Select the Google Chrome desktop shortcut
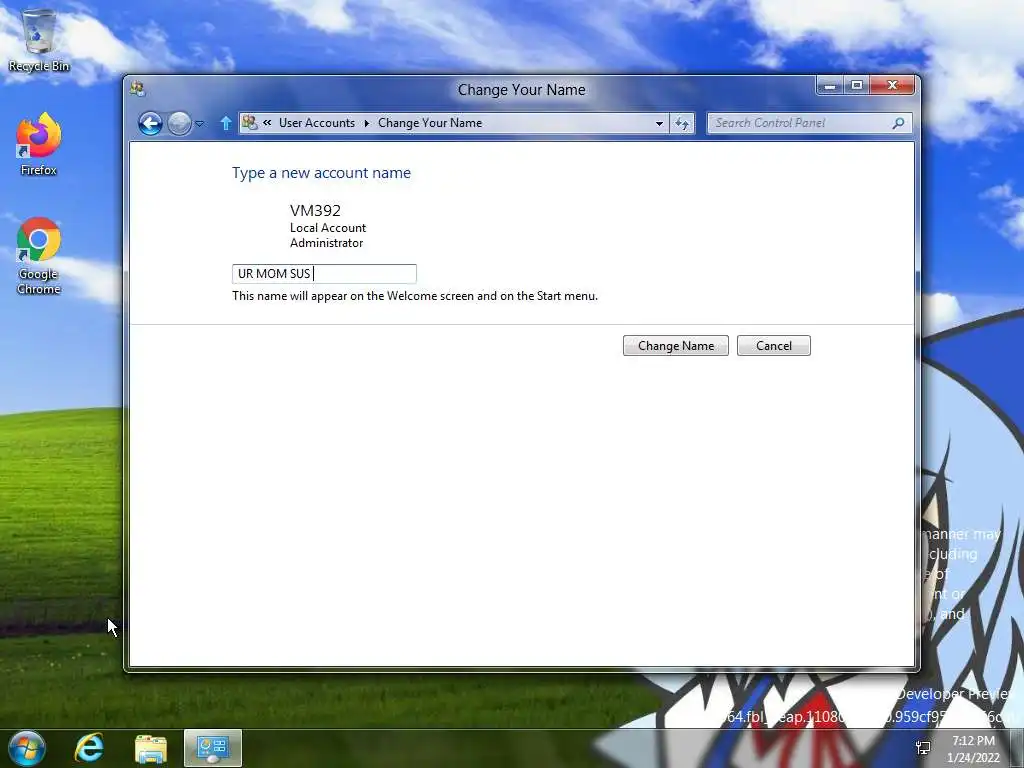 tap(39, 256)
